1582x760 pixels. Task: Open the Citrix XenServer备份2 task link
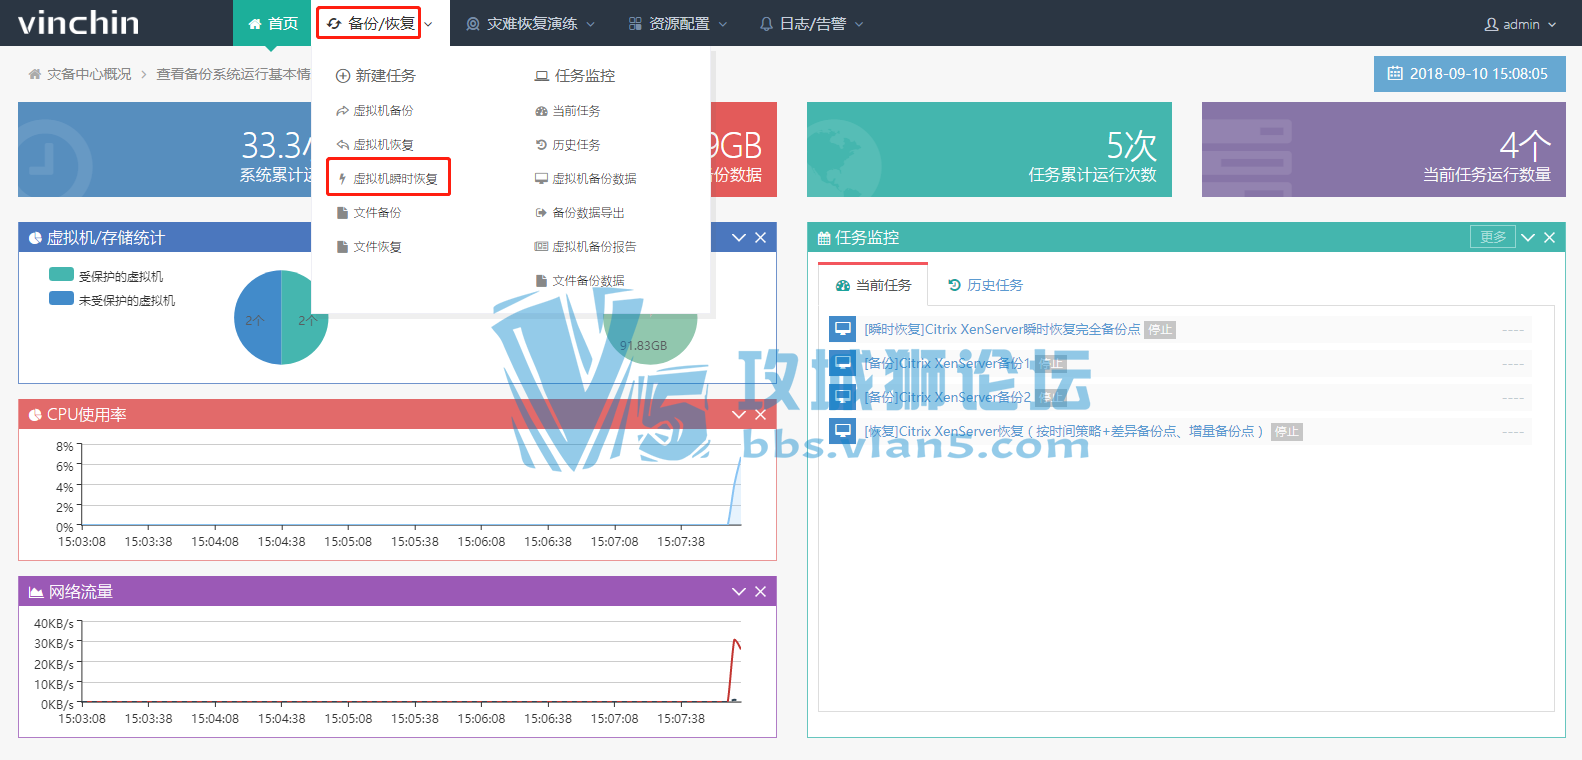coord(948,397)
